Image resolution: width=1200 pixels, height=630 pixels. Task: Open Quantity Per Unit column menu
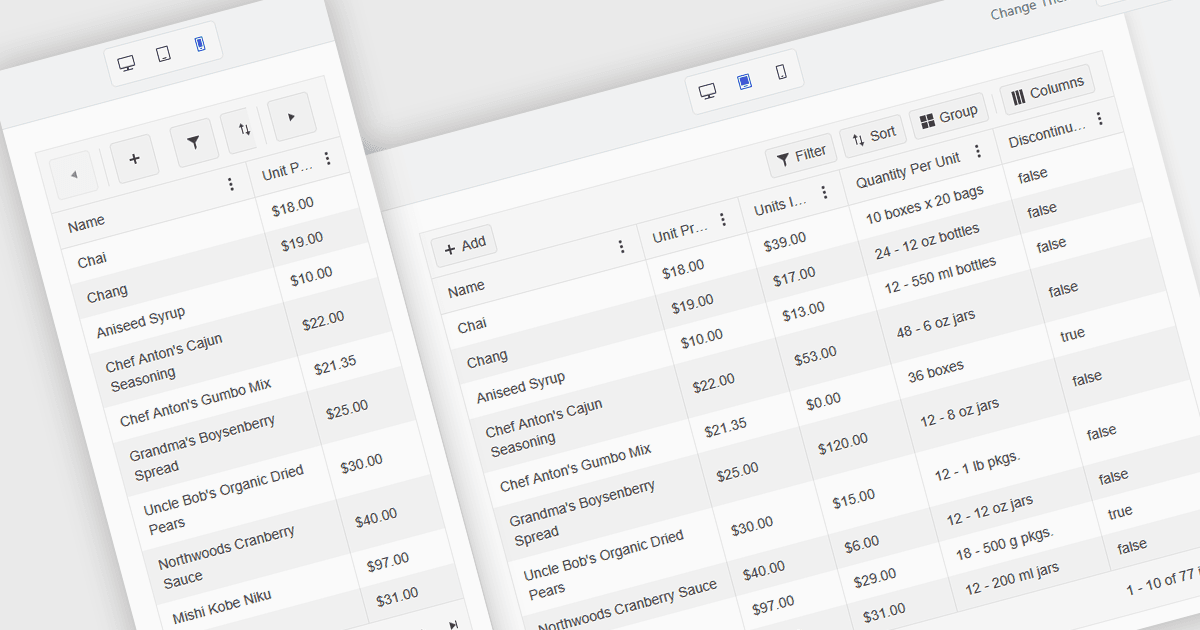coord(978,152)
